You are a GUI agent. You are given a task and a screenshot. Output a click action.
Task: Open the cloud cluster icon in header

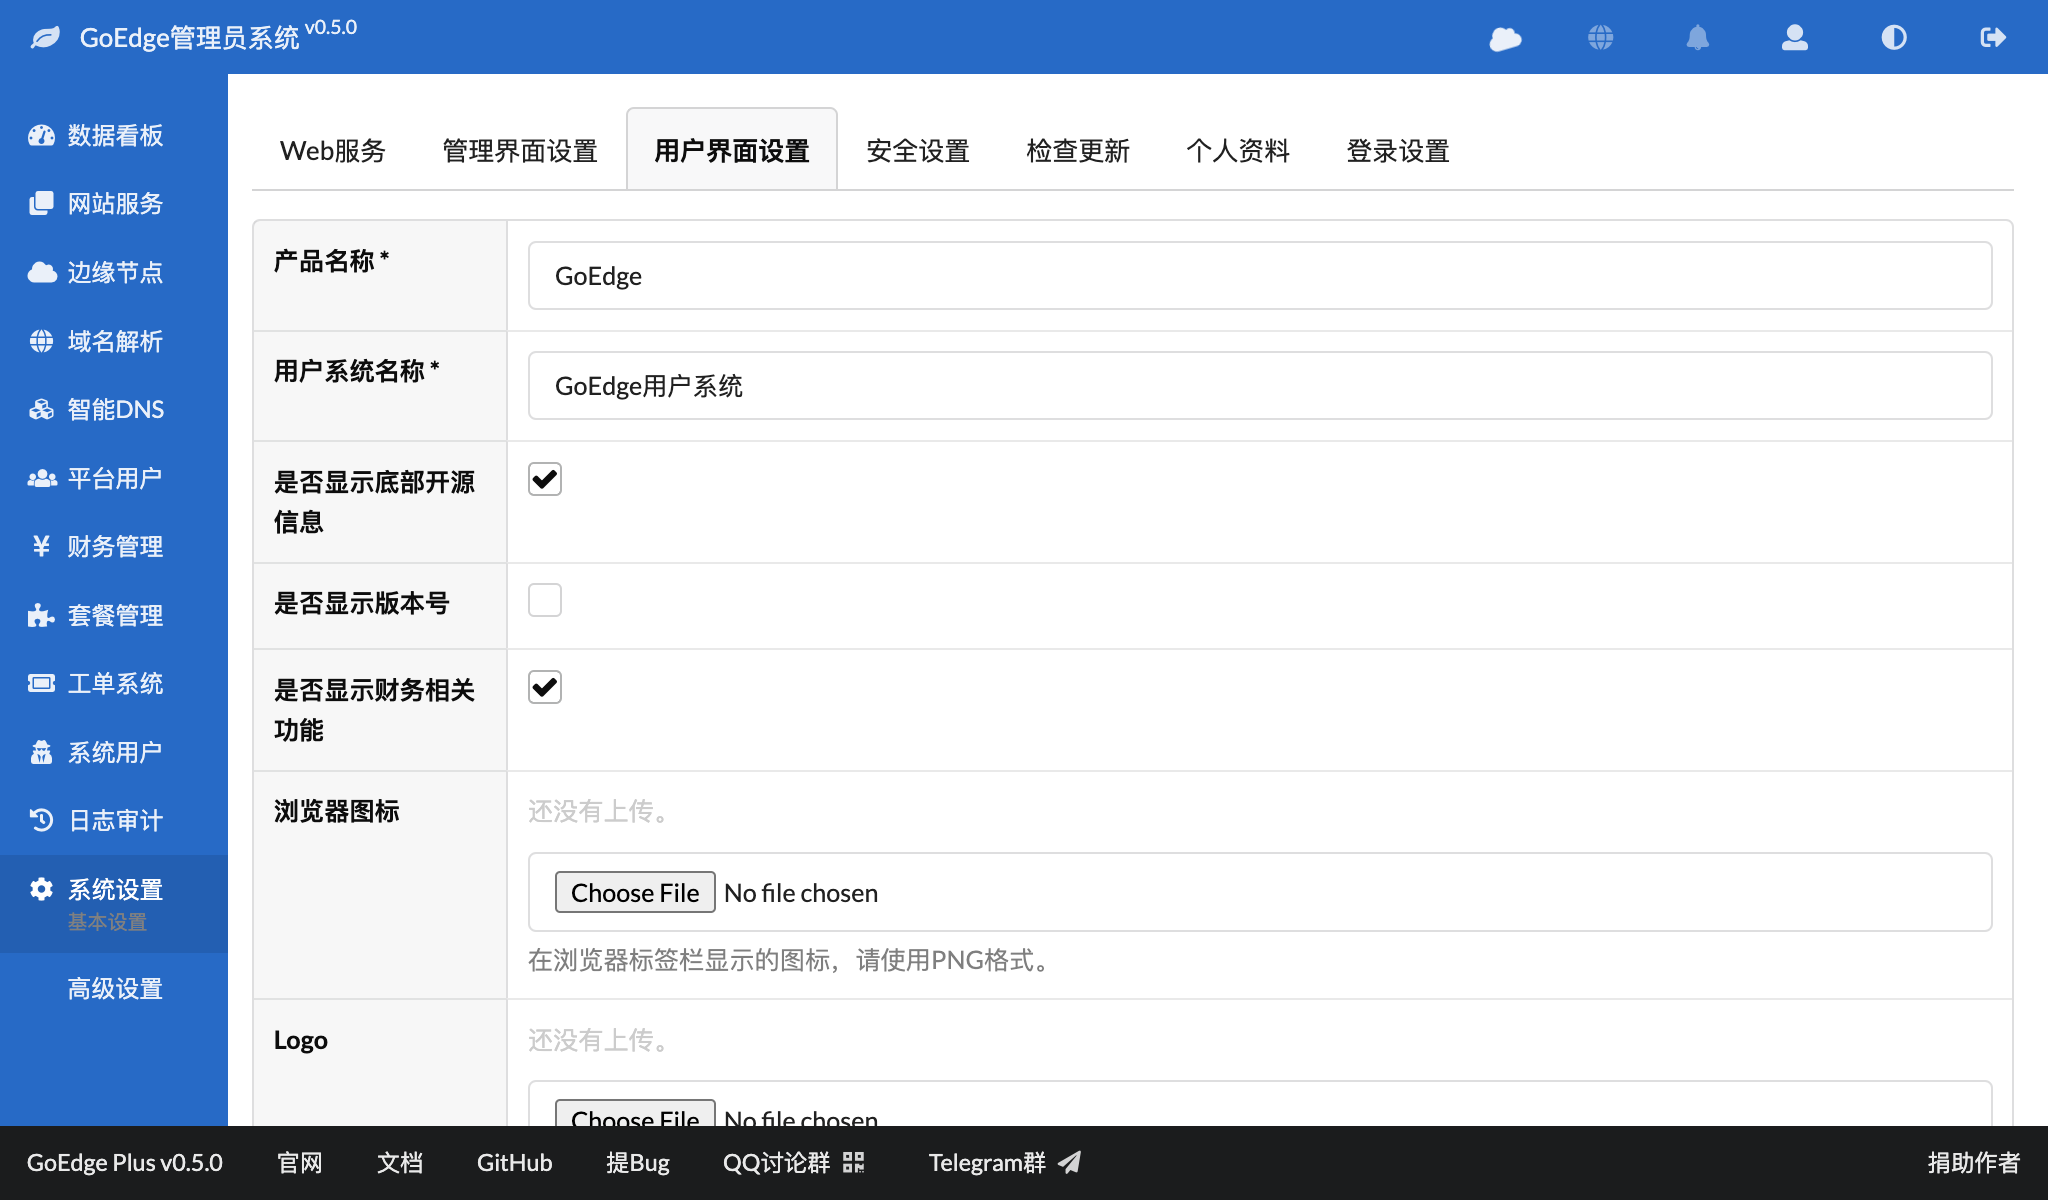tap(1505, 38)
